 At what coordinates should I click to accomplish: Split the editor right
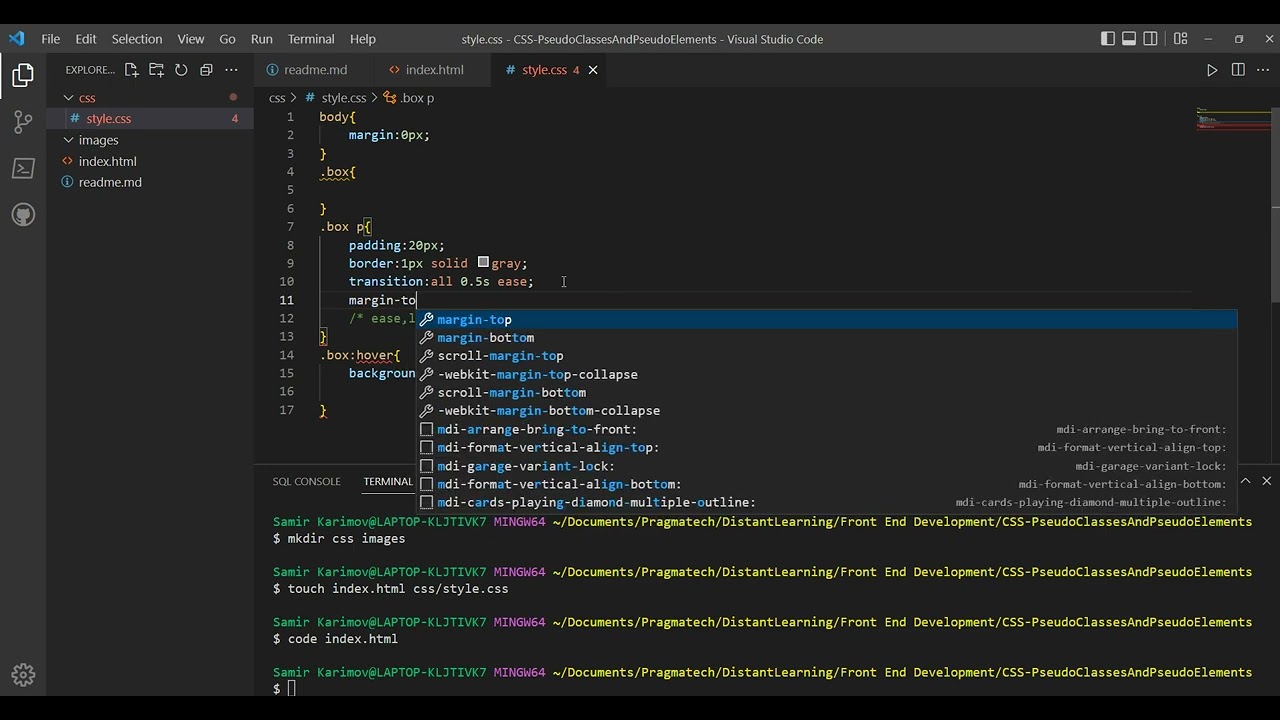[x=1238, y=70]
